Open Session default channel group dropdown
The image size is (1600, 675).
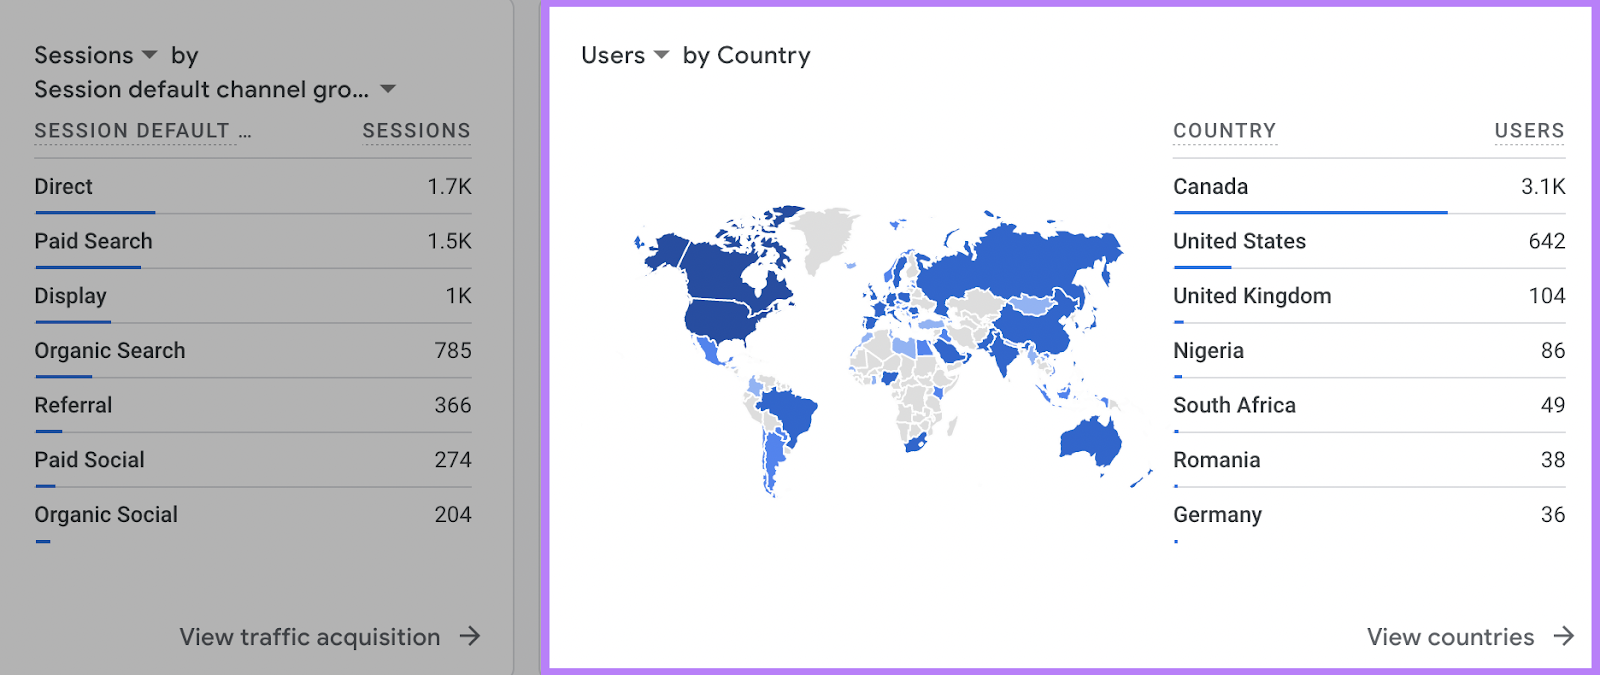coord(388,90)
